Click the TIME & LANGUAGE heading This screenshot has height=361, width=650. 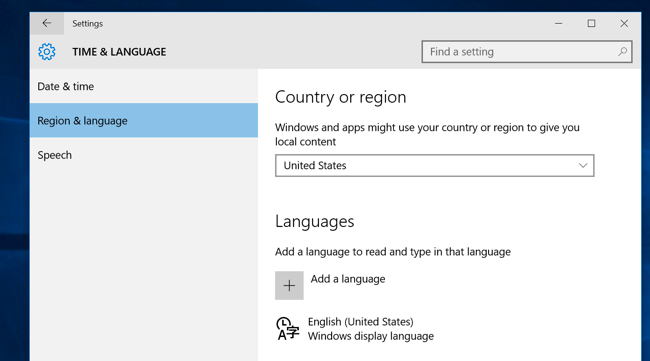point(119,52)
